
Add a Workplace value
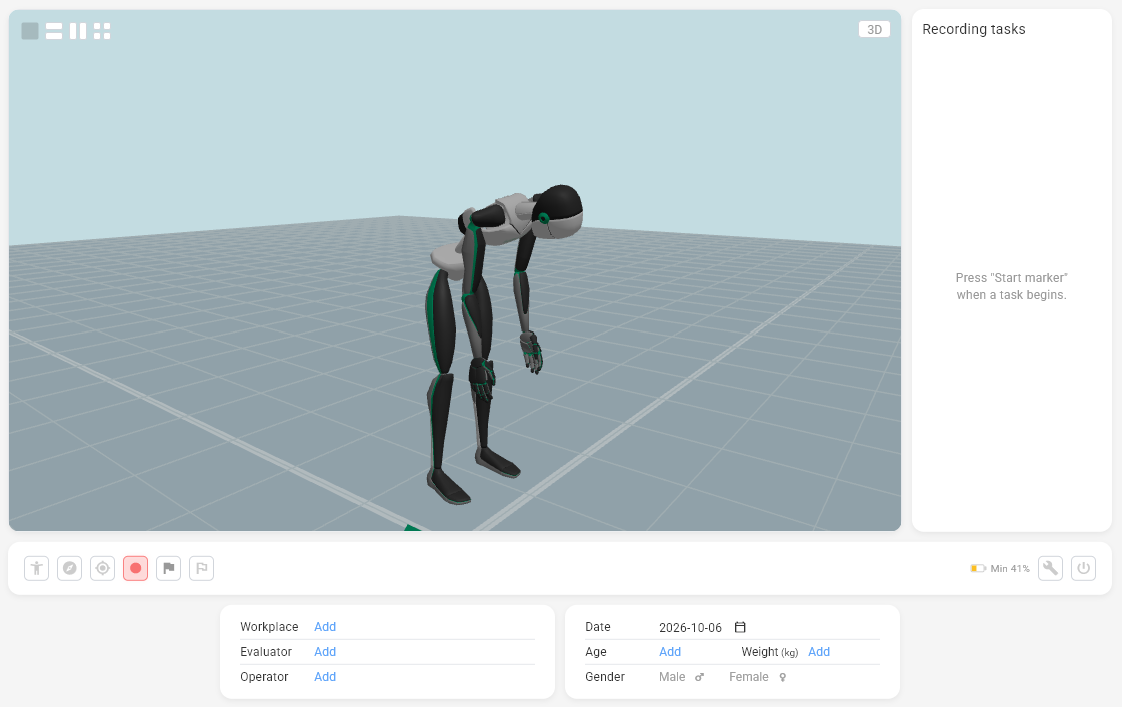[325, 627]
